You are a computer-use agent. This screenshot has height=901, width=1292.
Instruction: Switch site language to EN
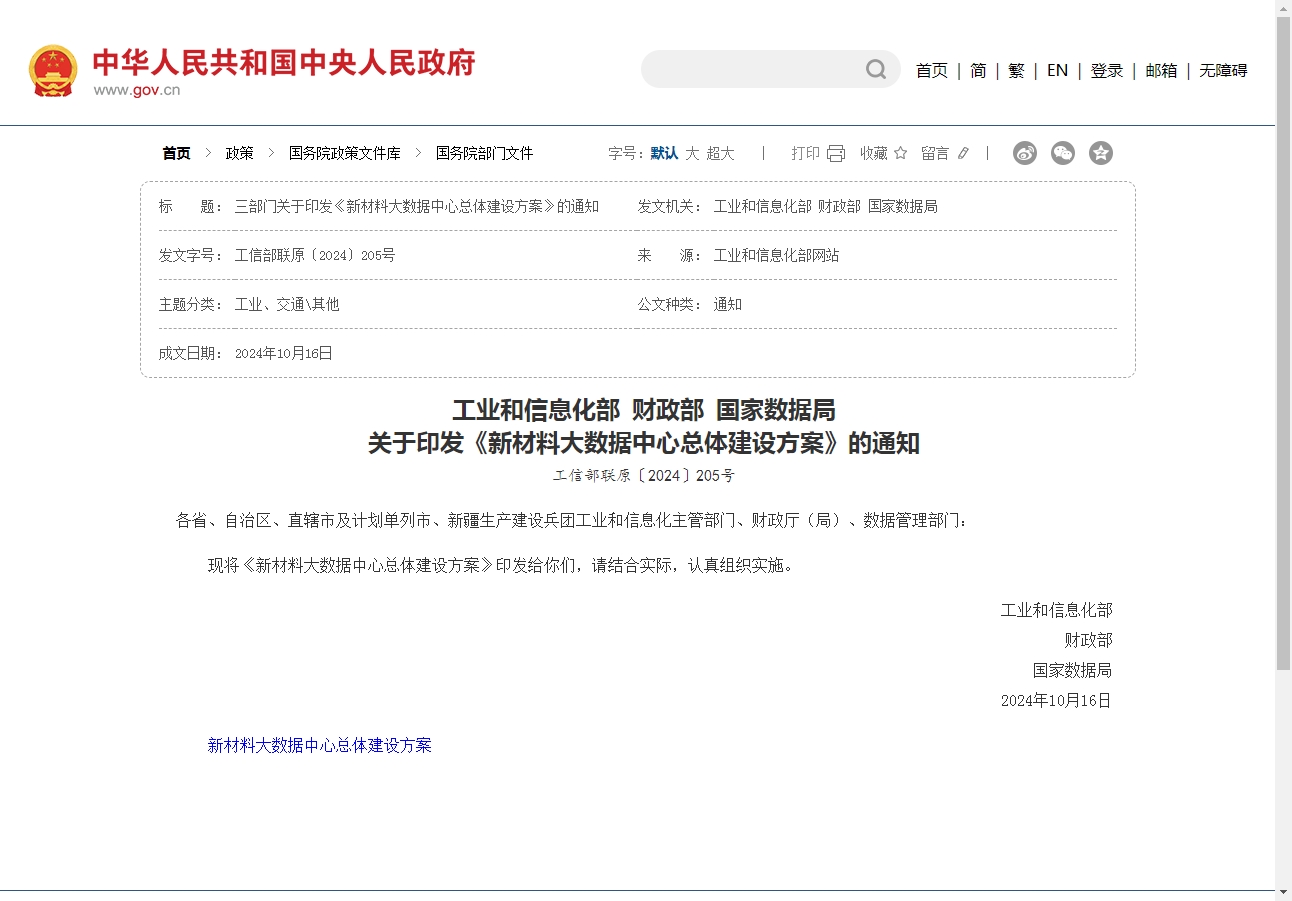tap(1057, 70)
